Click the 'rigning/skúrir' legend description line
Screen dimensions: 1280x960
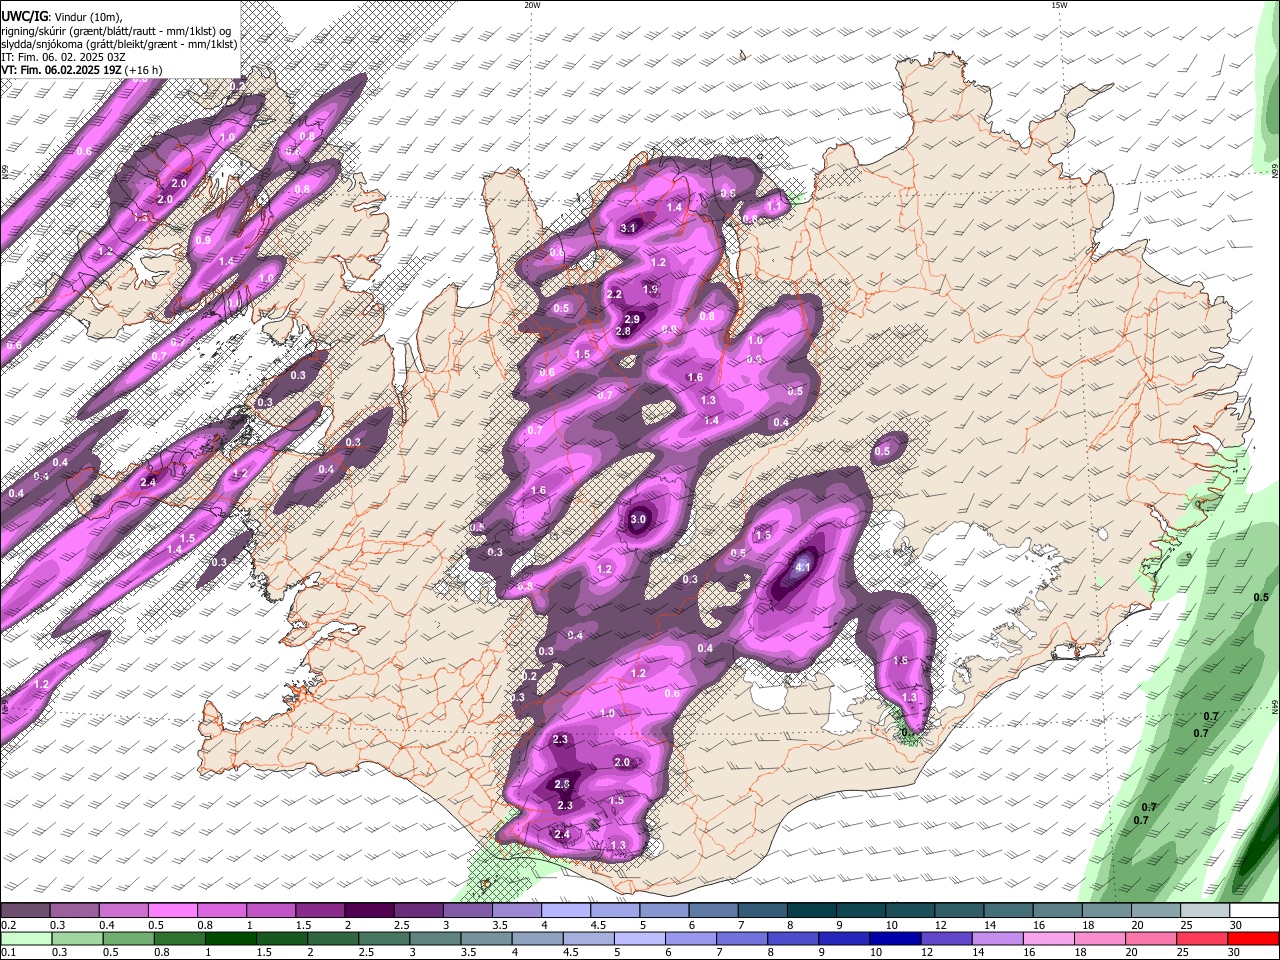click(115, 31)
